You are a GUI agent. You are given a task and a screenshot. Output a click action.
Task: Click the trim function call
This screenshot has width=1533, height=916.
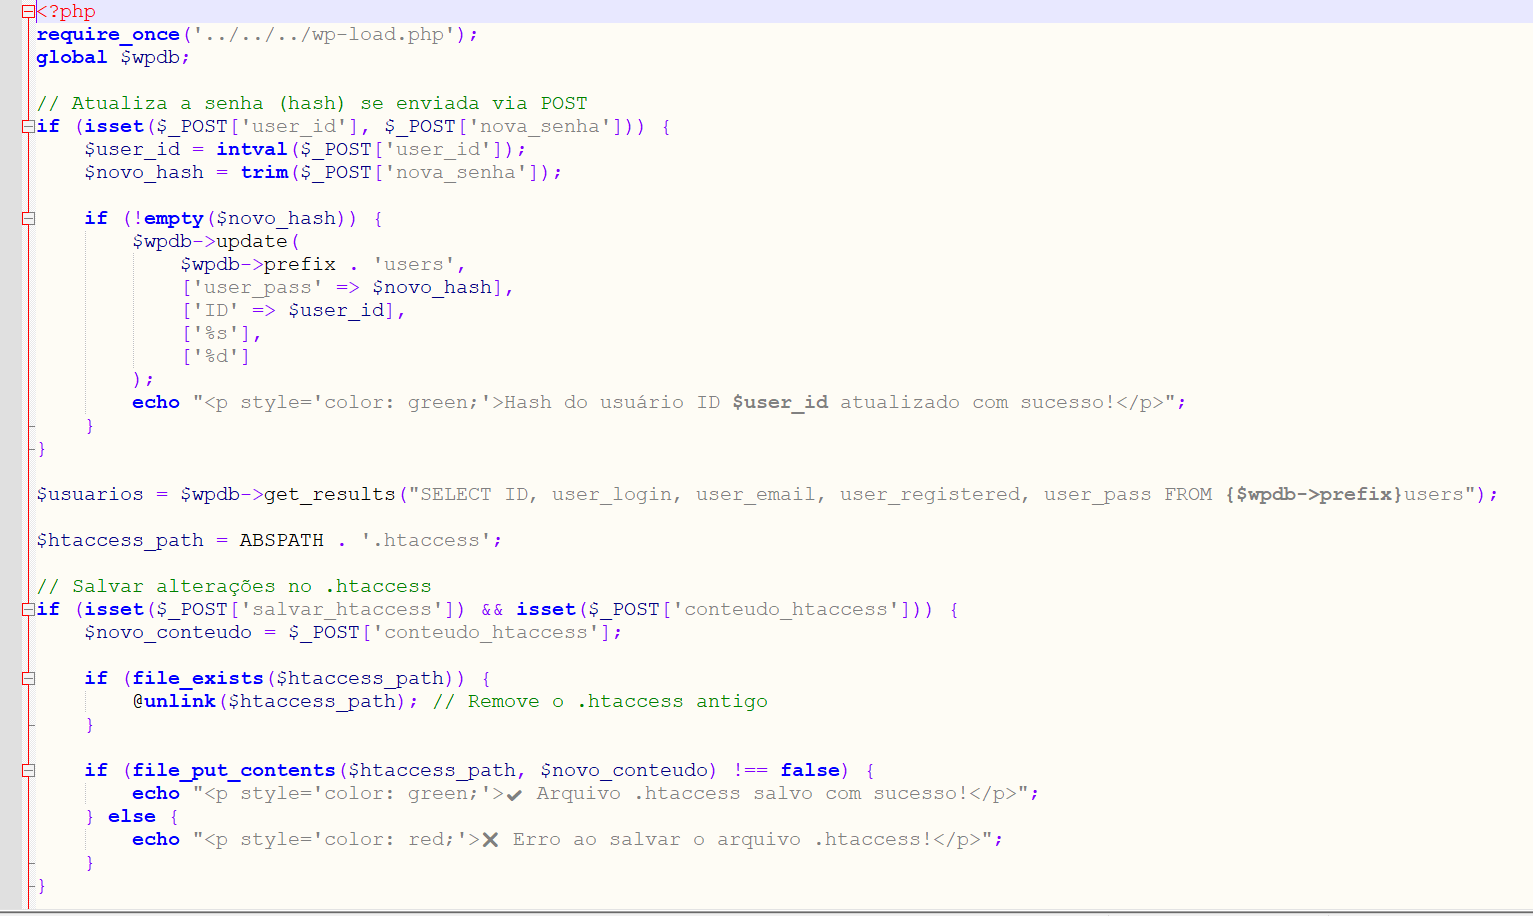point(264,173)
